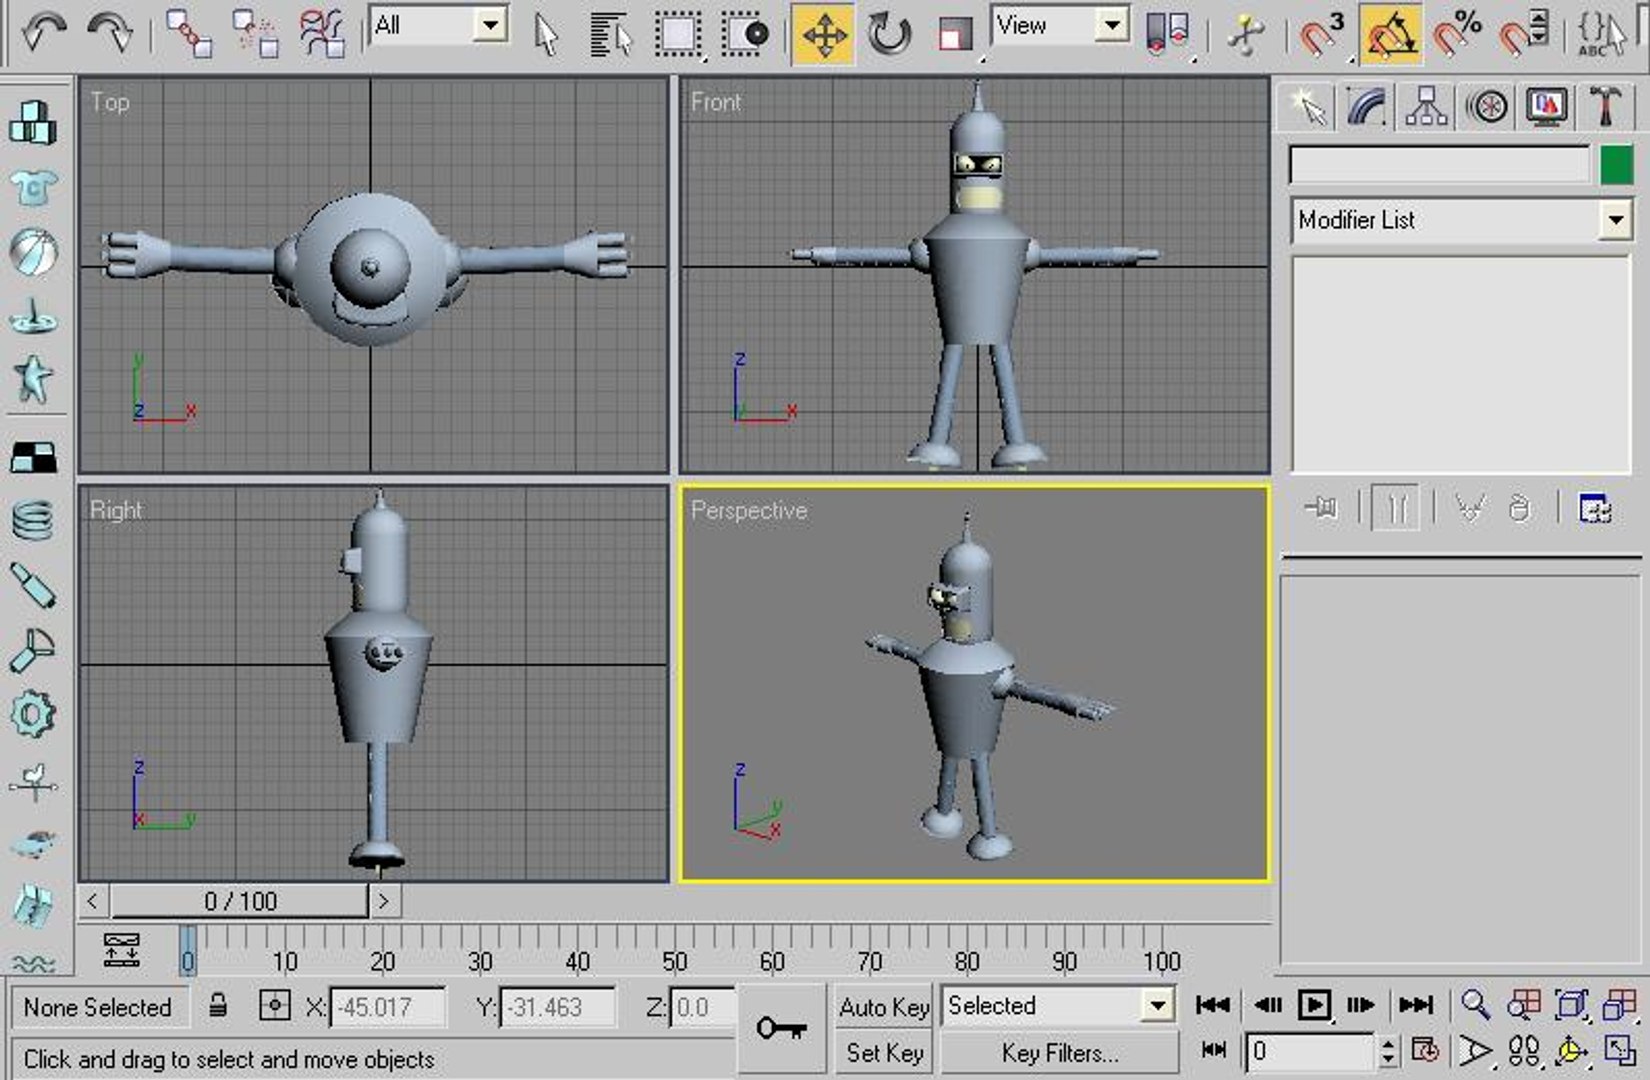This screenshot has height=1080, width=1650.
Task: Toggle Window/Crossing selection mode
Action: pos(745,36)
